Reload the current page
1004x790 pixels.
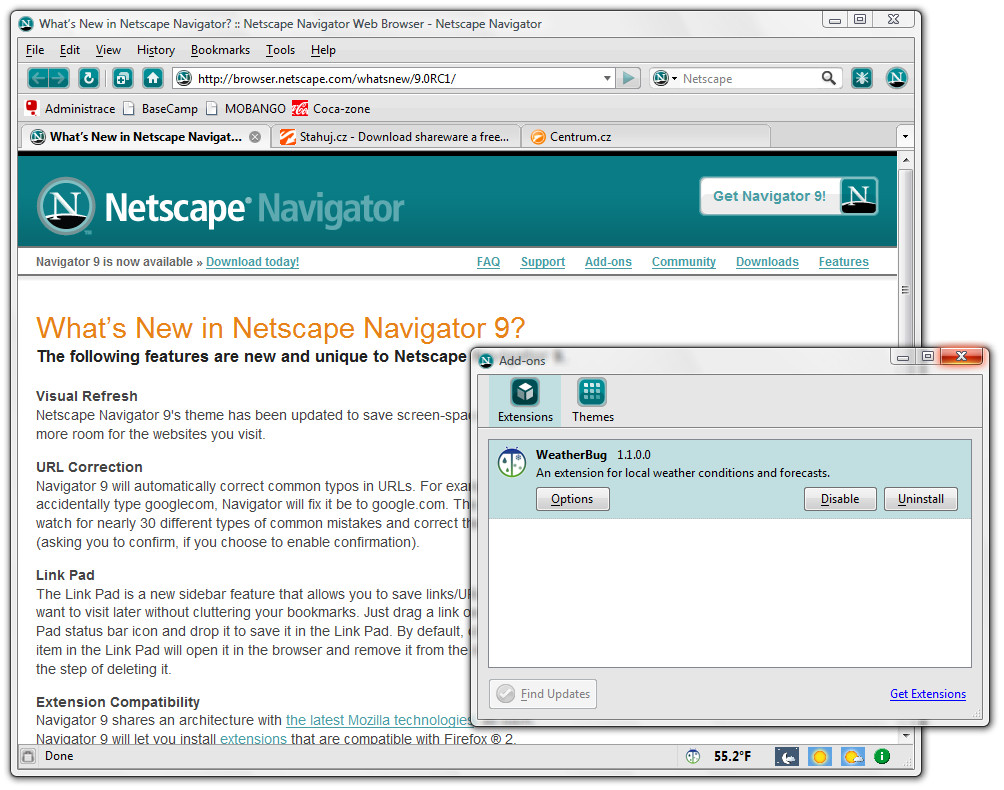[88, 78]
